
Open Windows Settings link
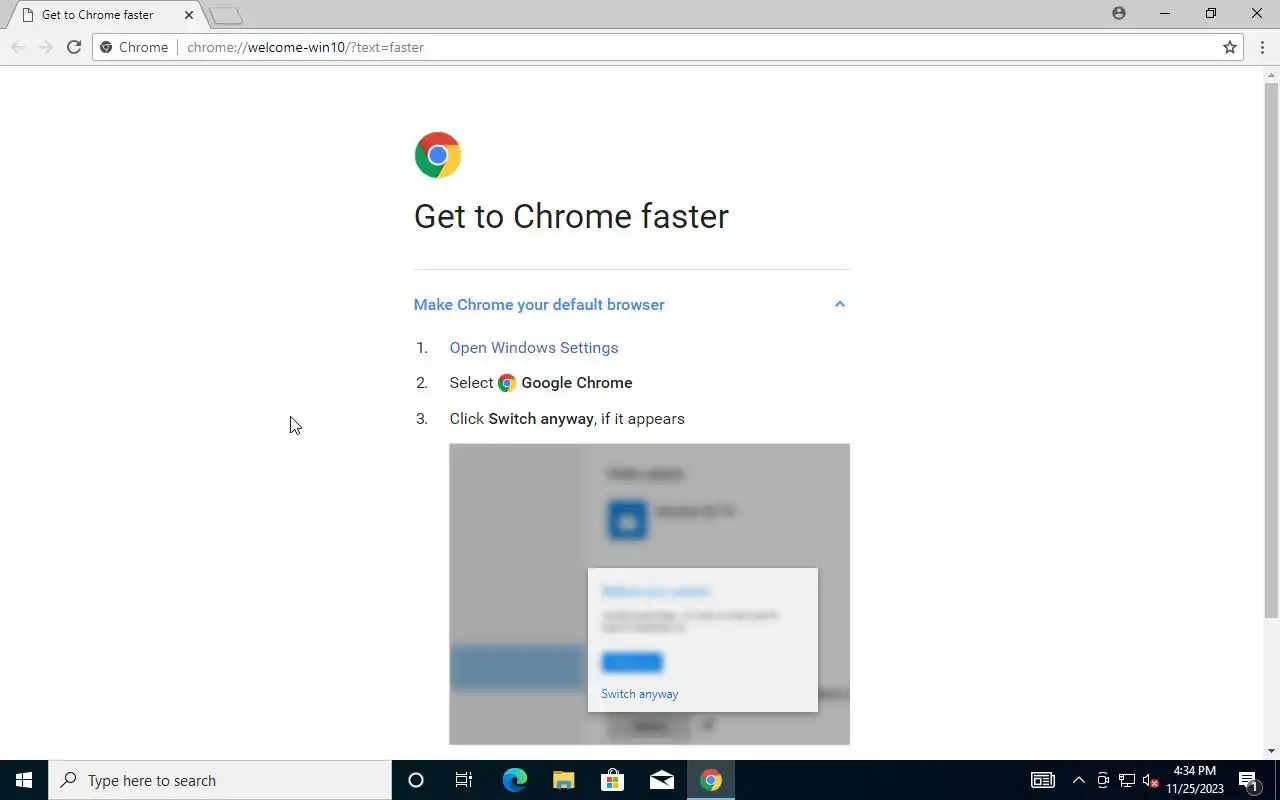pyautogui.click(x=534, y=348)
